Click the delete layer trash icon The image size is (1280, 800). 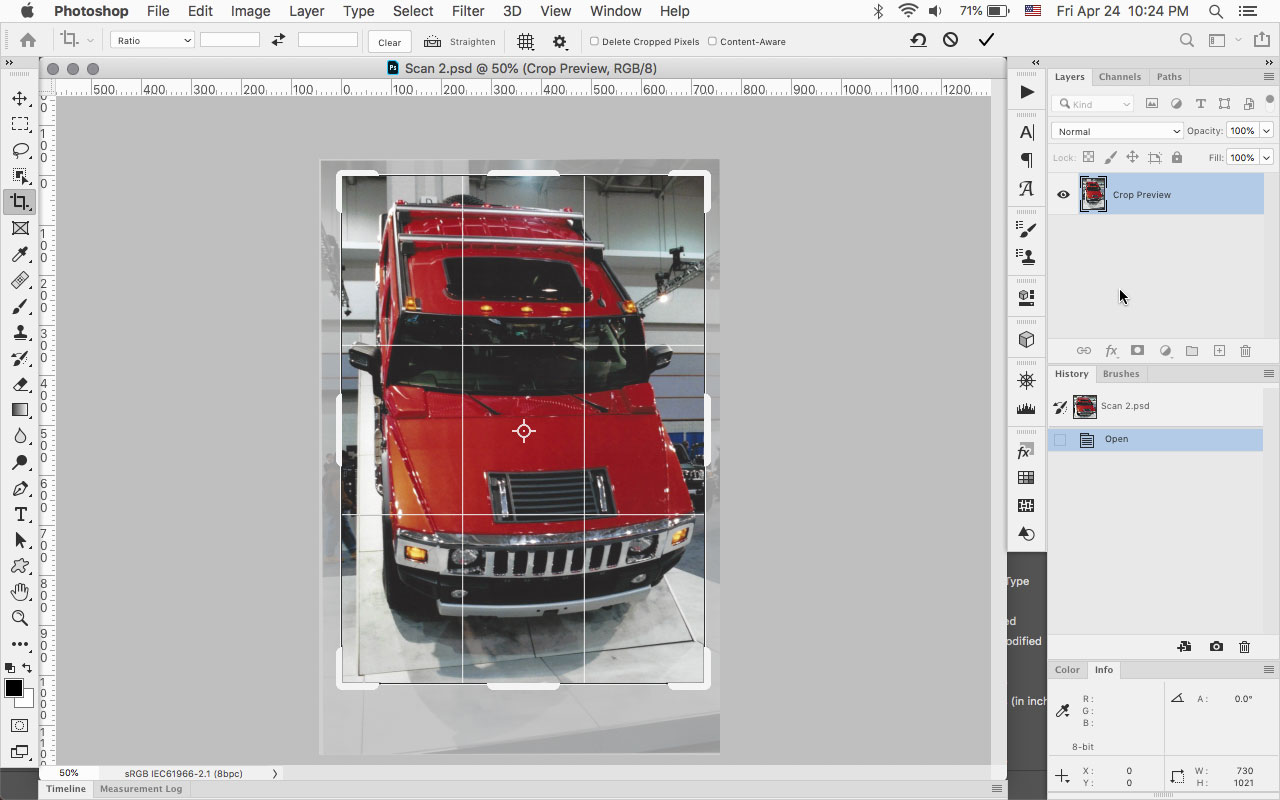click(1245, 351)
